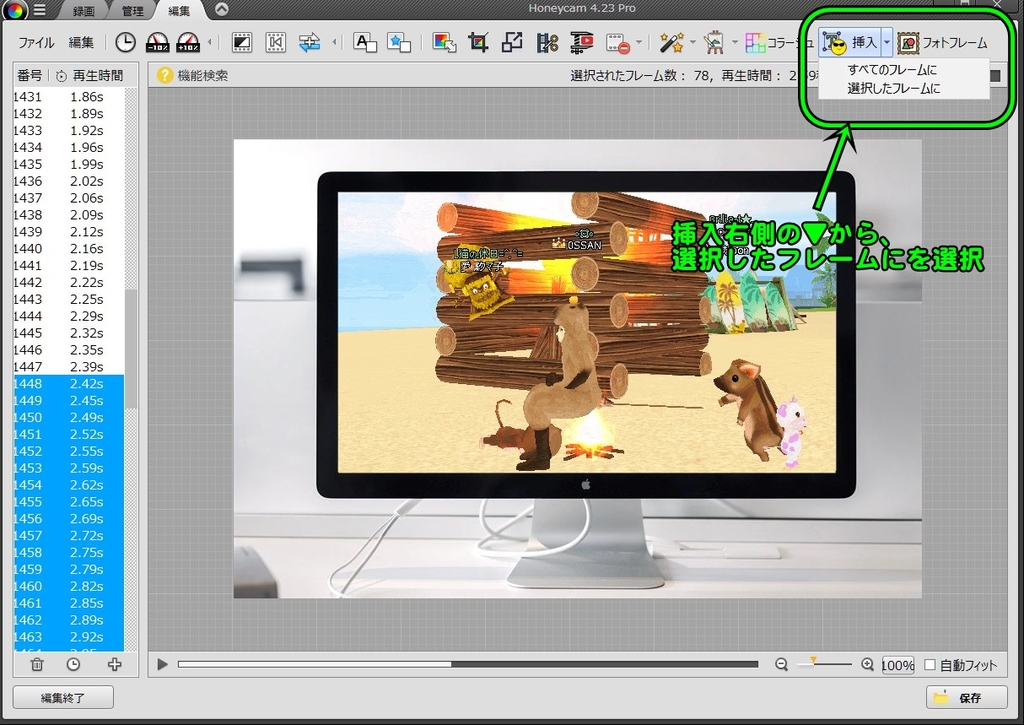The image size is (1024, 725).
Task: Zoom in with the plus magnifier
Action: tap(867, 665)
